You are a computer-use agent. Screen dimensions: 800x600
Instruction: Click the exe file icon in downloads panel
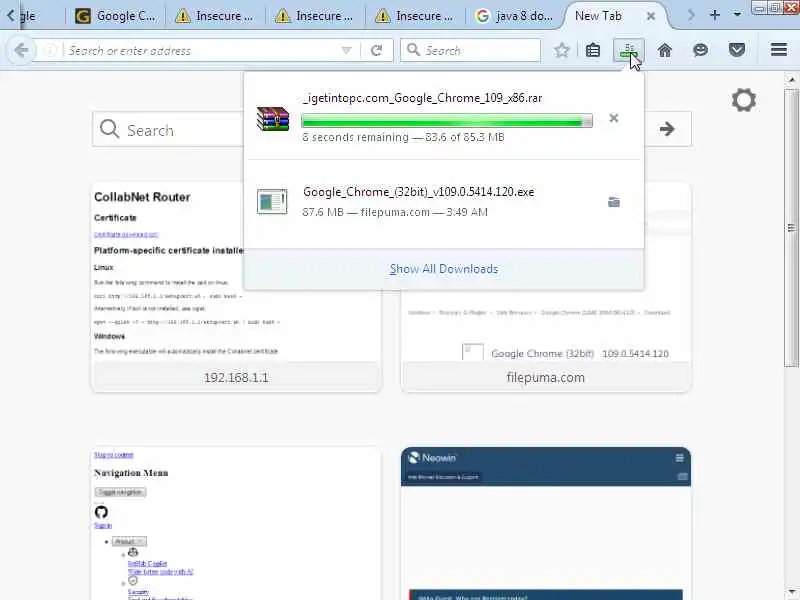[272, 202]
